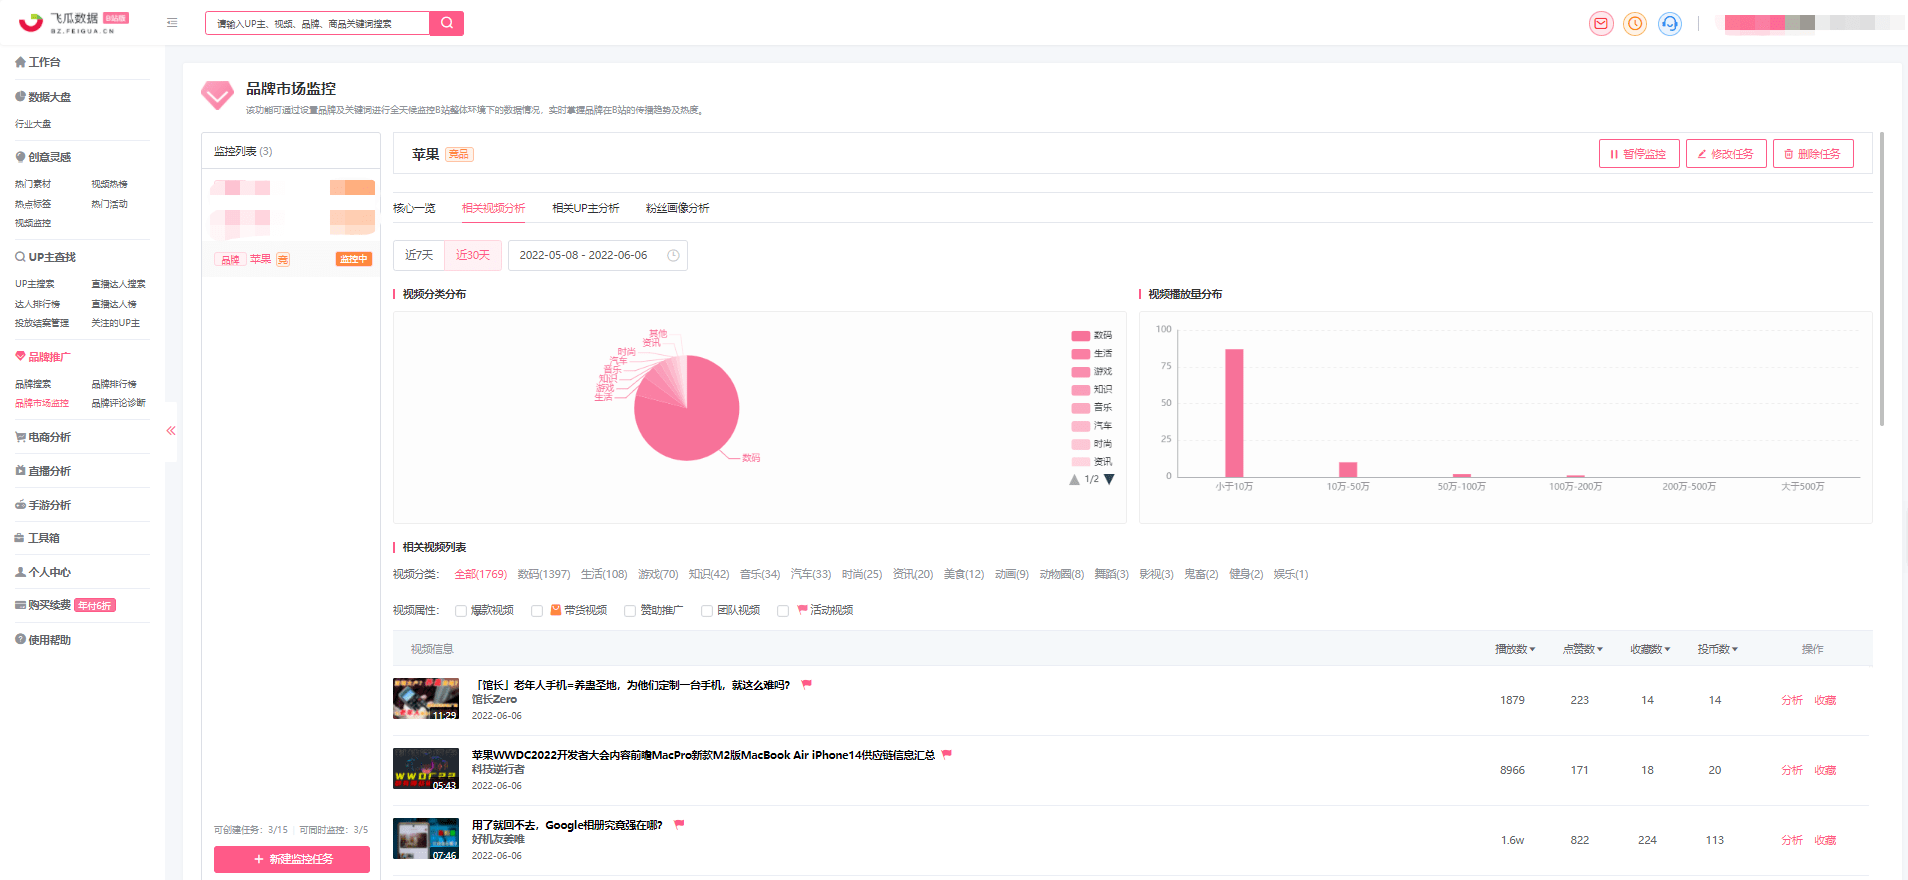Screen dimensions: 1908x880
Task: Click the 数据大盘 pie chart icon
Action: pos(20,97)
